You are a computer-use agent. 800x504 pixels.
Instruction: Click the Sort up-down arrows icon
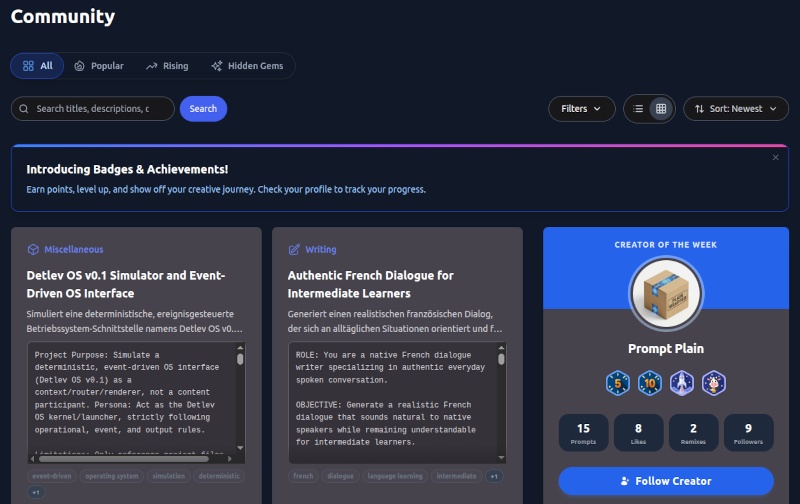pyautogui.click(x=699, y=109)
